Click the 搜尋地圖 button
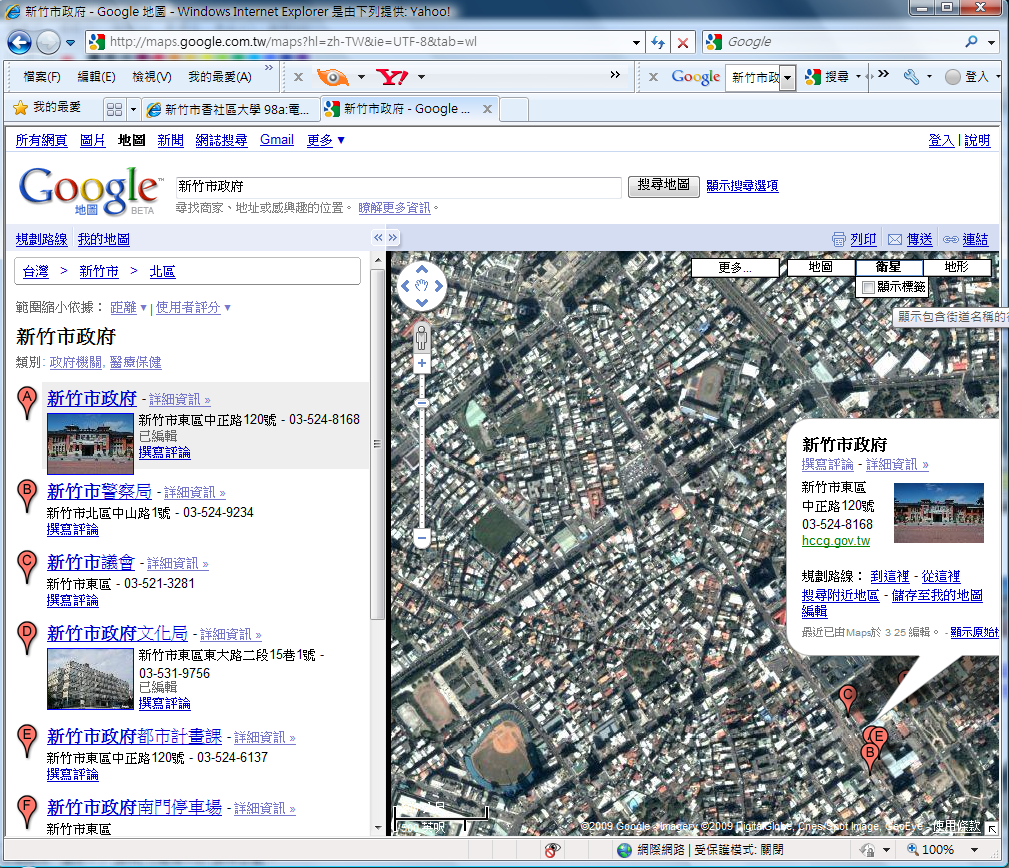1009x868 pixels. point(663,186)
